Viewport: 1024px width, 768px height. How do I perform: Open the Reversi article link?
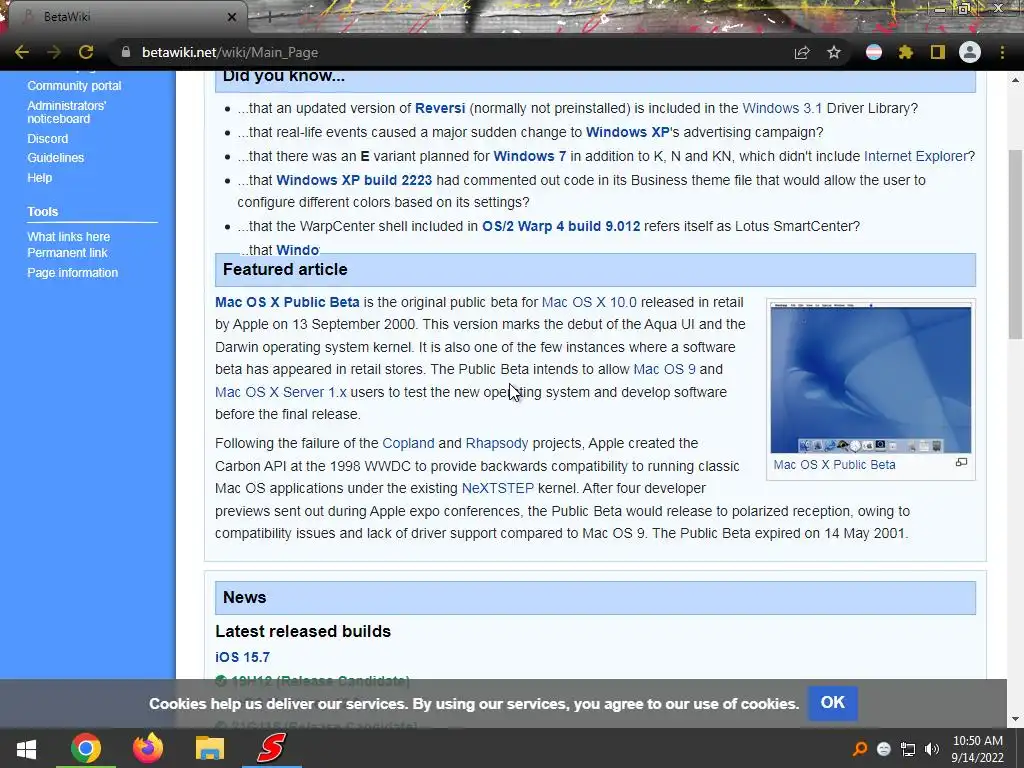click(440, 108)
